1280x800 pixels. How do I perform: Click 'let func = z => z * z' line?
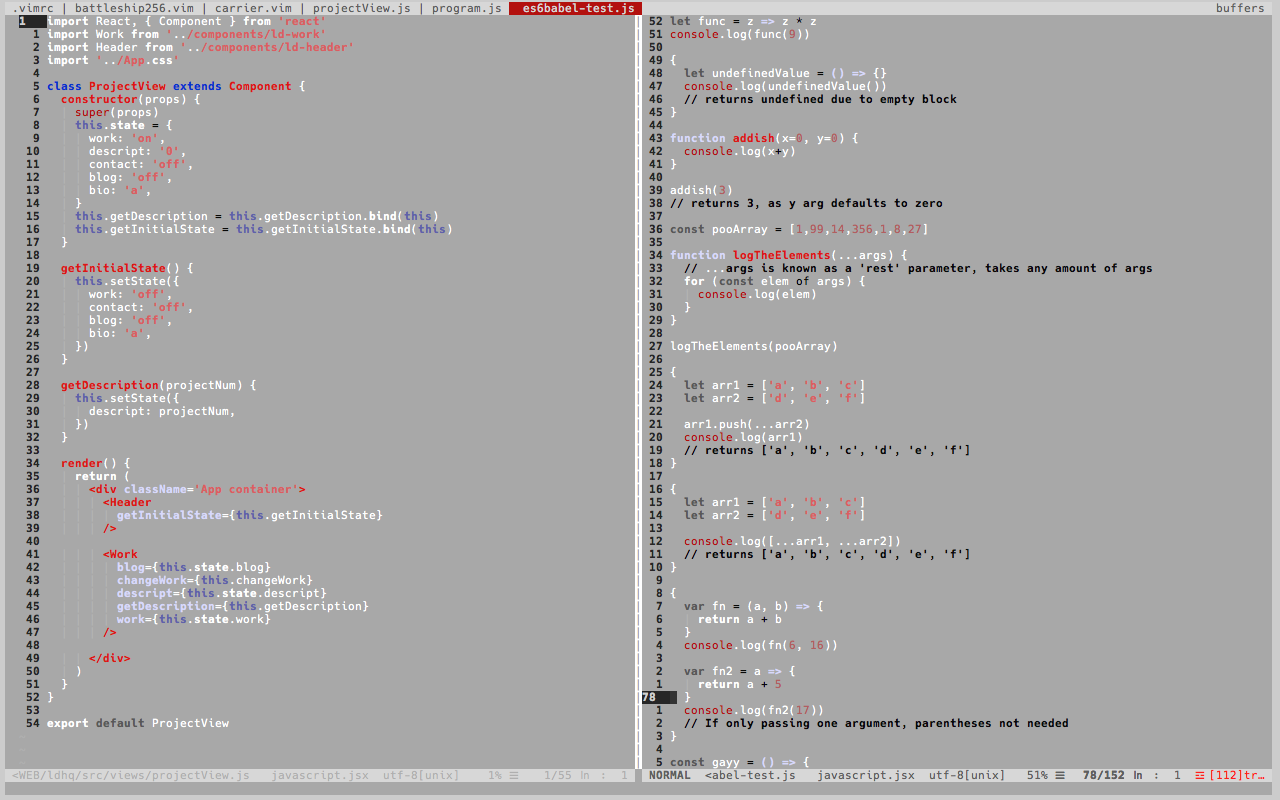coord(743,21)
